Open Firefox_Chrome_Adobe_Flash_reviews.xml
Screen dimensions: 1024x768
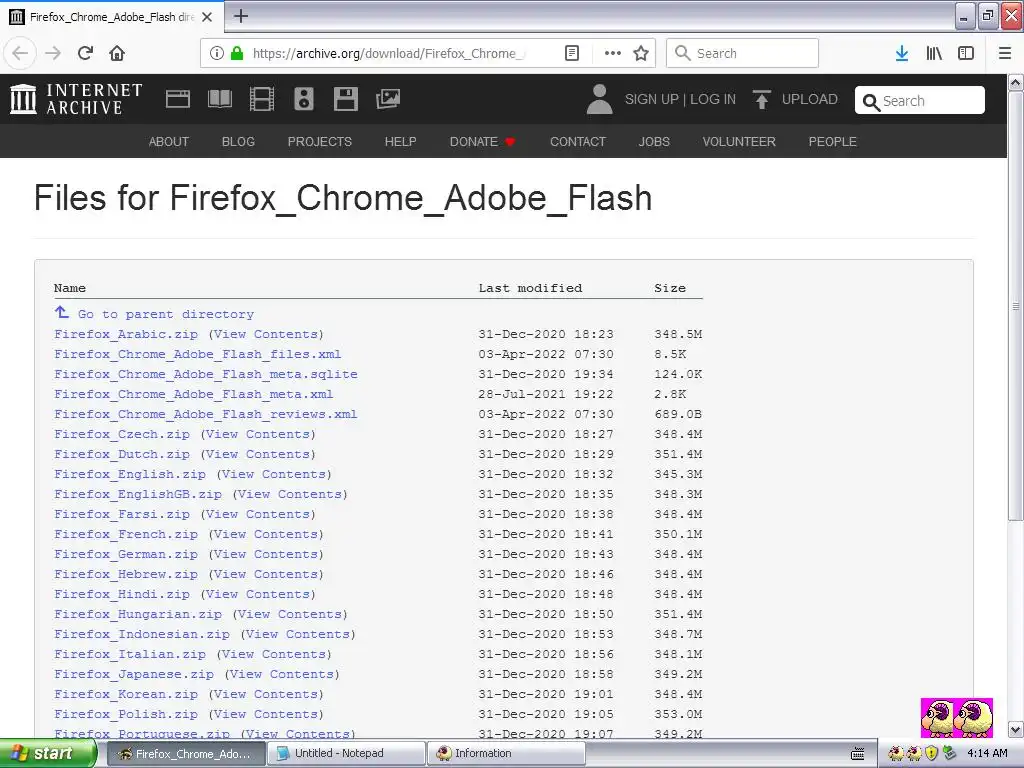pos(206,414)
